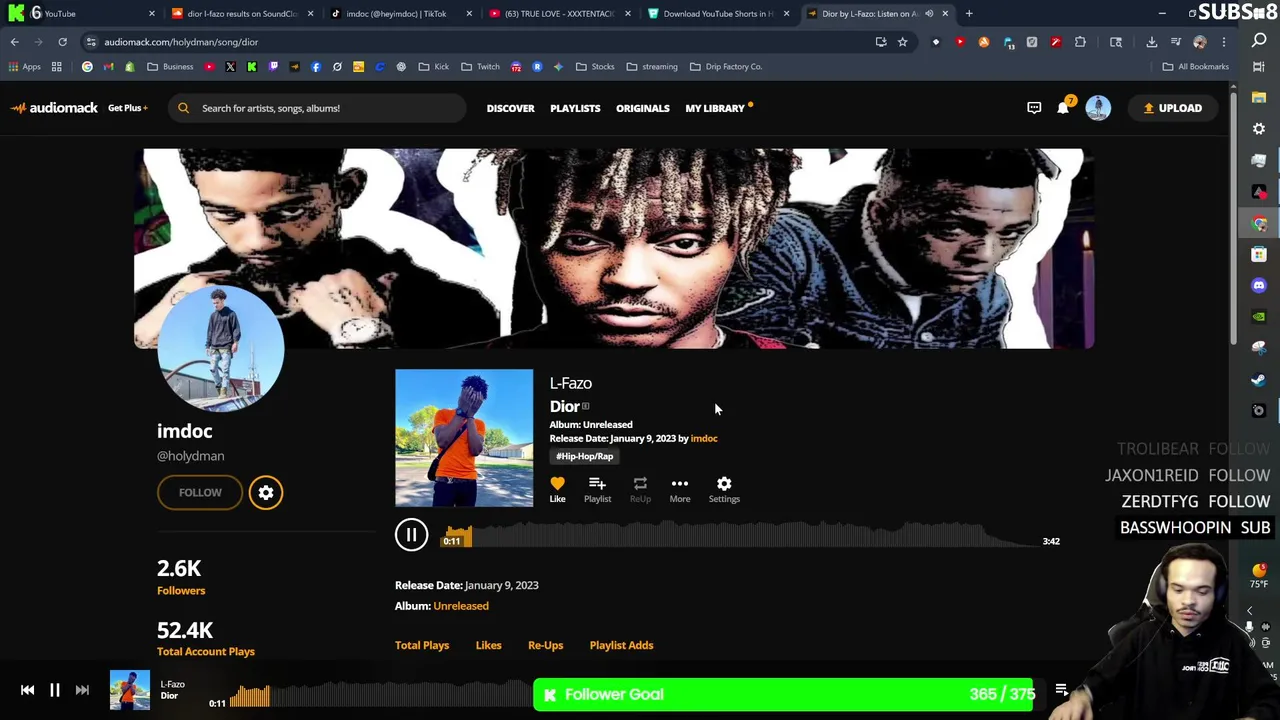Pause the song with the main pause button

[x=411, y=535]
